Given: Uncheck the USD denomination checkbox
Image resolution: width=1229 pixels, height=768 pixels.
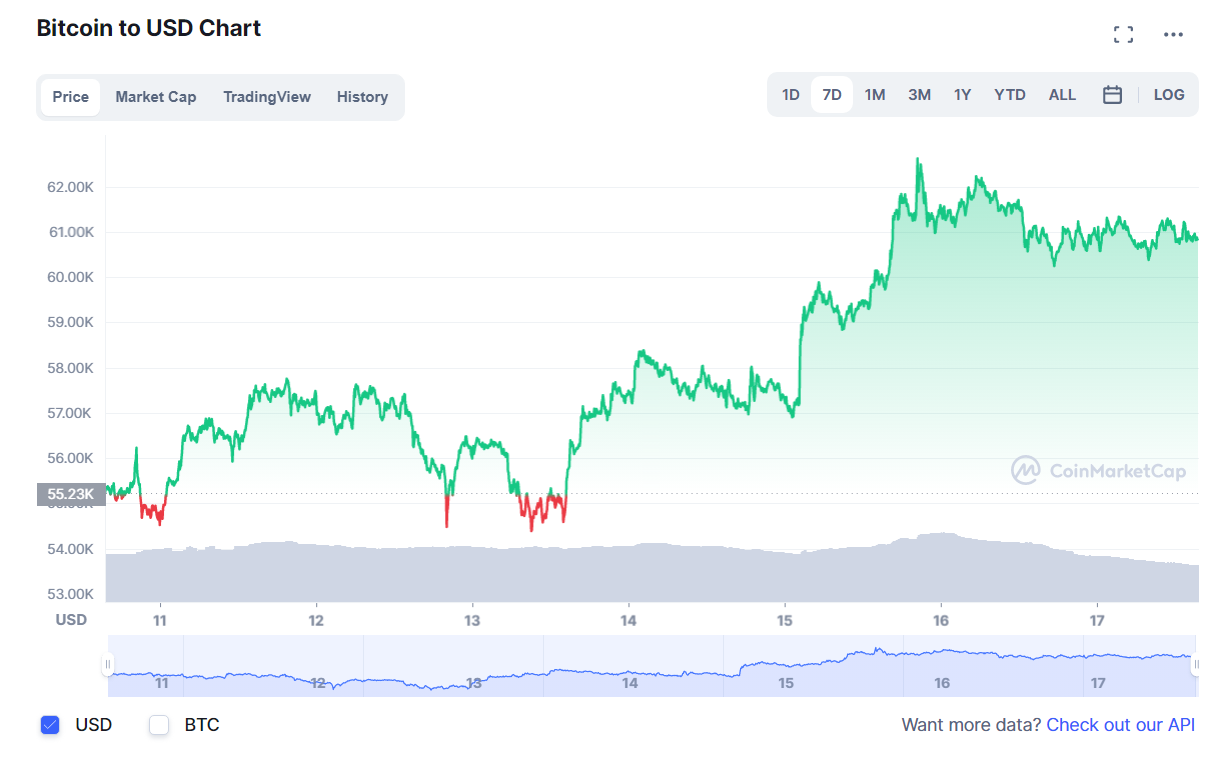Looking at the screenshot, I should click(x=50, y=725).
